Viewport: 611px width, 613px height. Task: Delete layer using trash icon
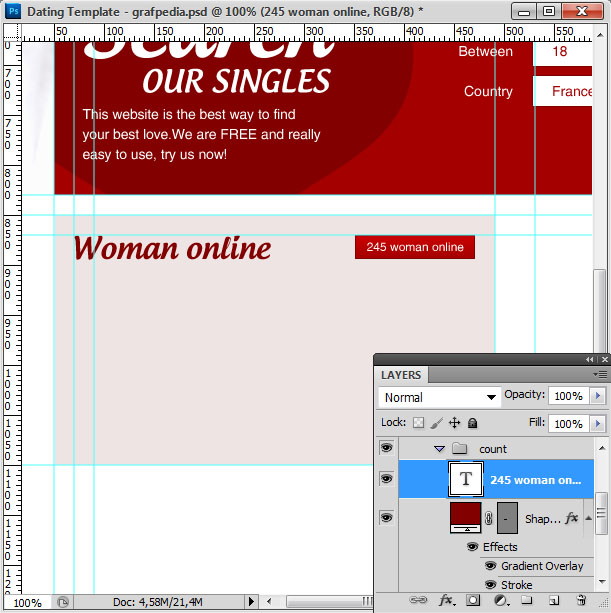(581, 600)
